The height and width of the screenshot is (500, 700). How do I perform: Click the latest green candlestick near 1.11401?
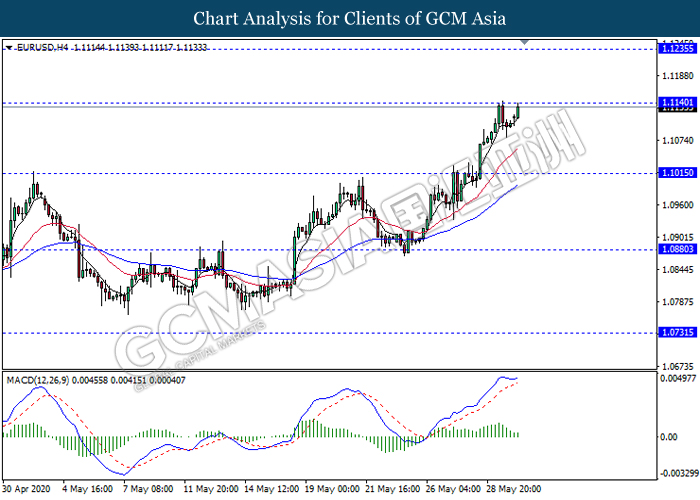click(518, 110)
